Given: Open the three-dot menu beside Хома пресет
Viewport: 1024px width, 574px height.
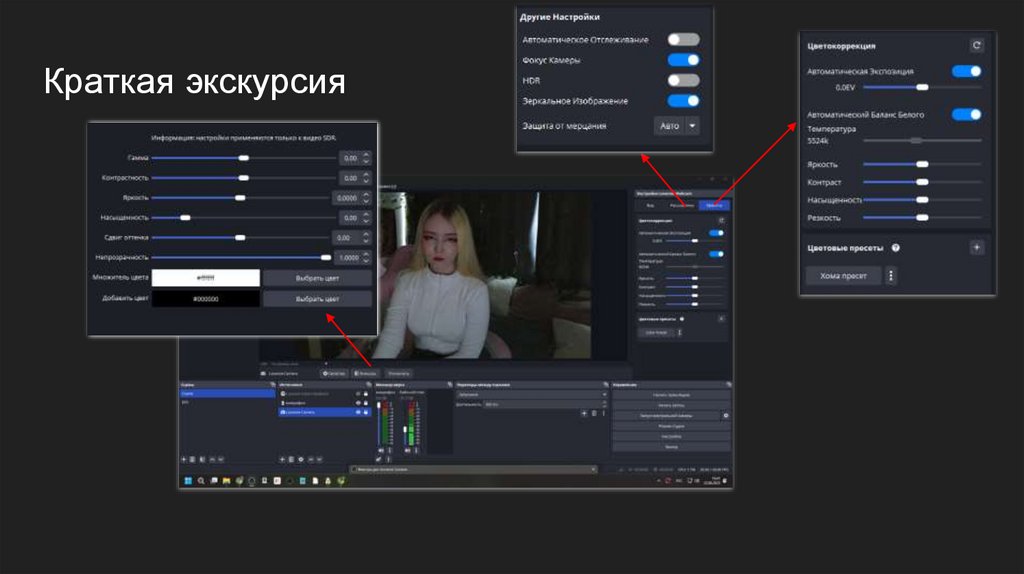Looking at the screenshot, I should pyautogui.click(x=891, y=275).
